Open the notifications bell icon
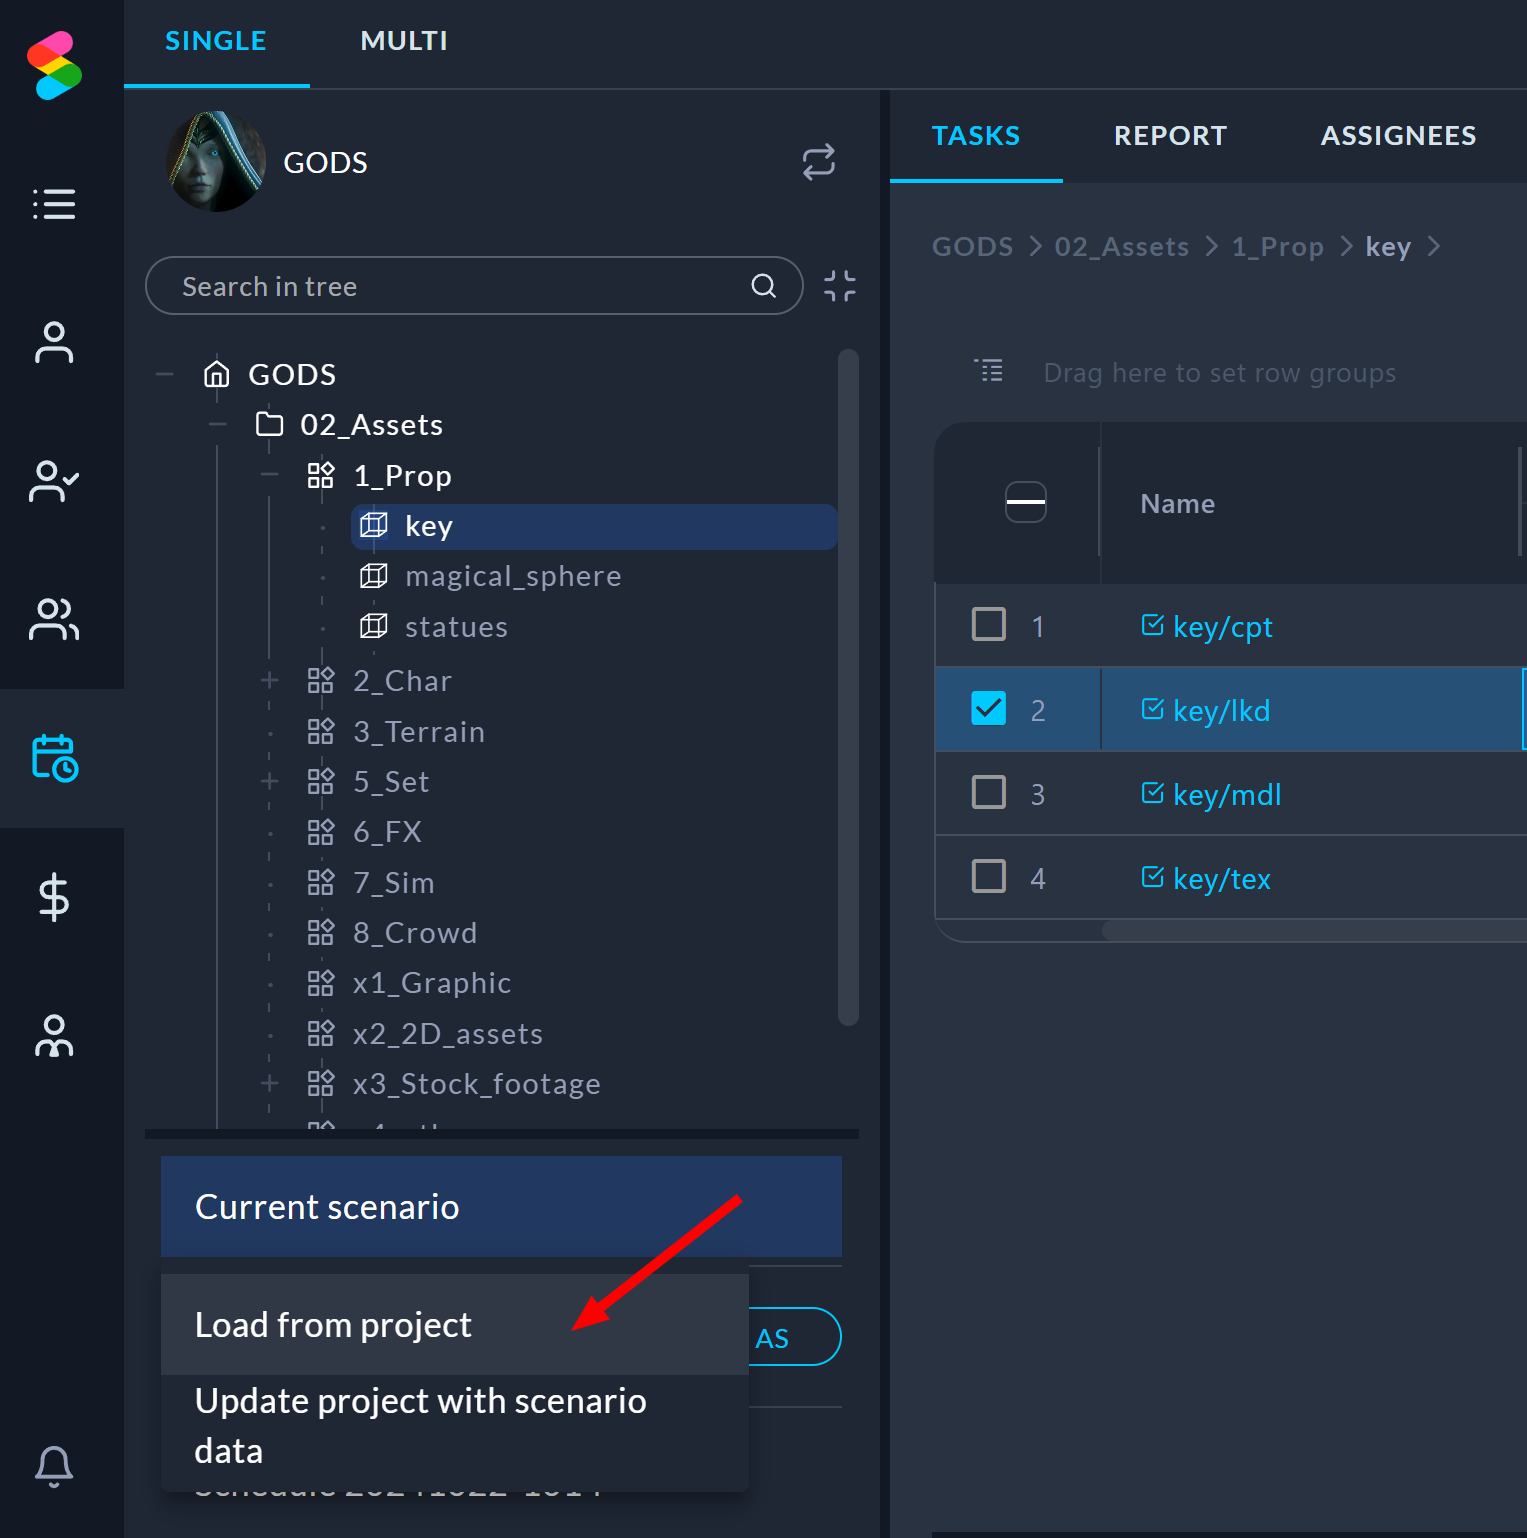 tap(54, 1466)
